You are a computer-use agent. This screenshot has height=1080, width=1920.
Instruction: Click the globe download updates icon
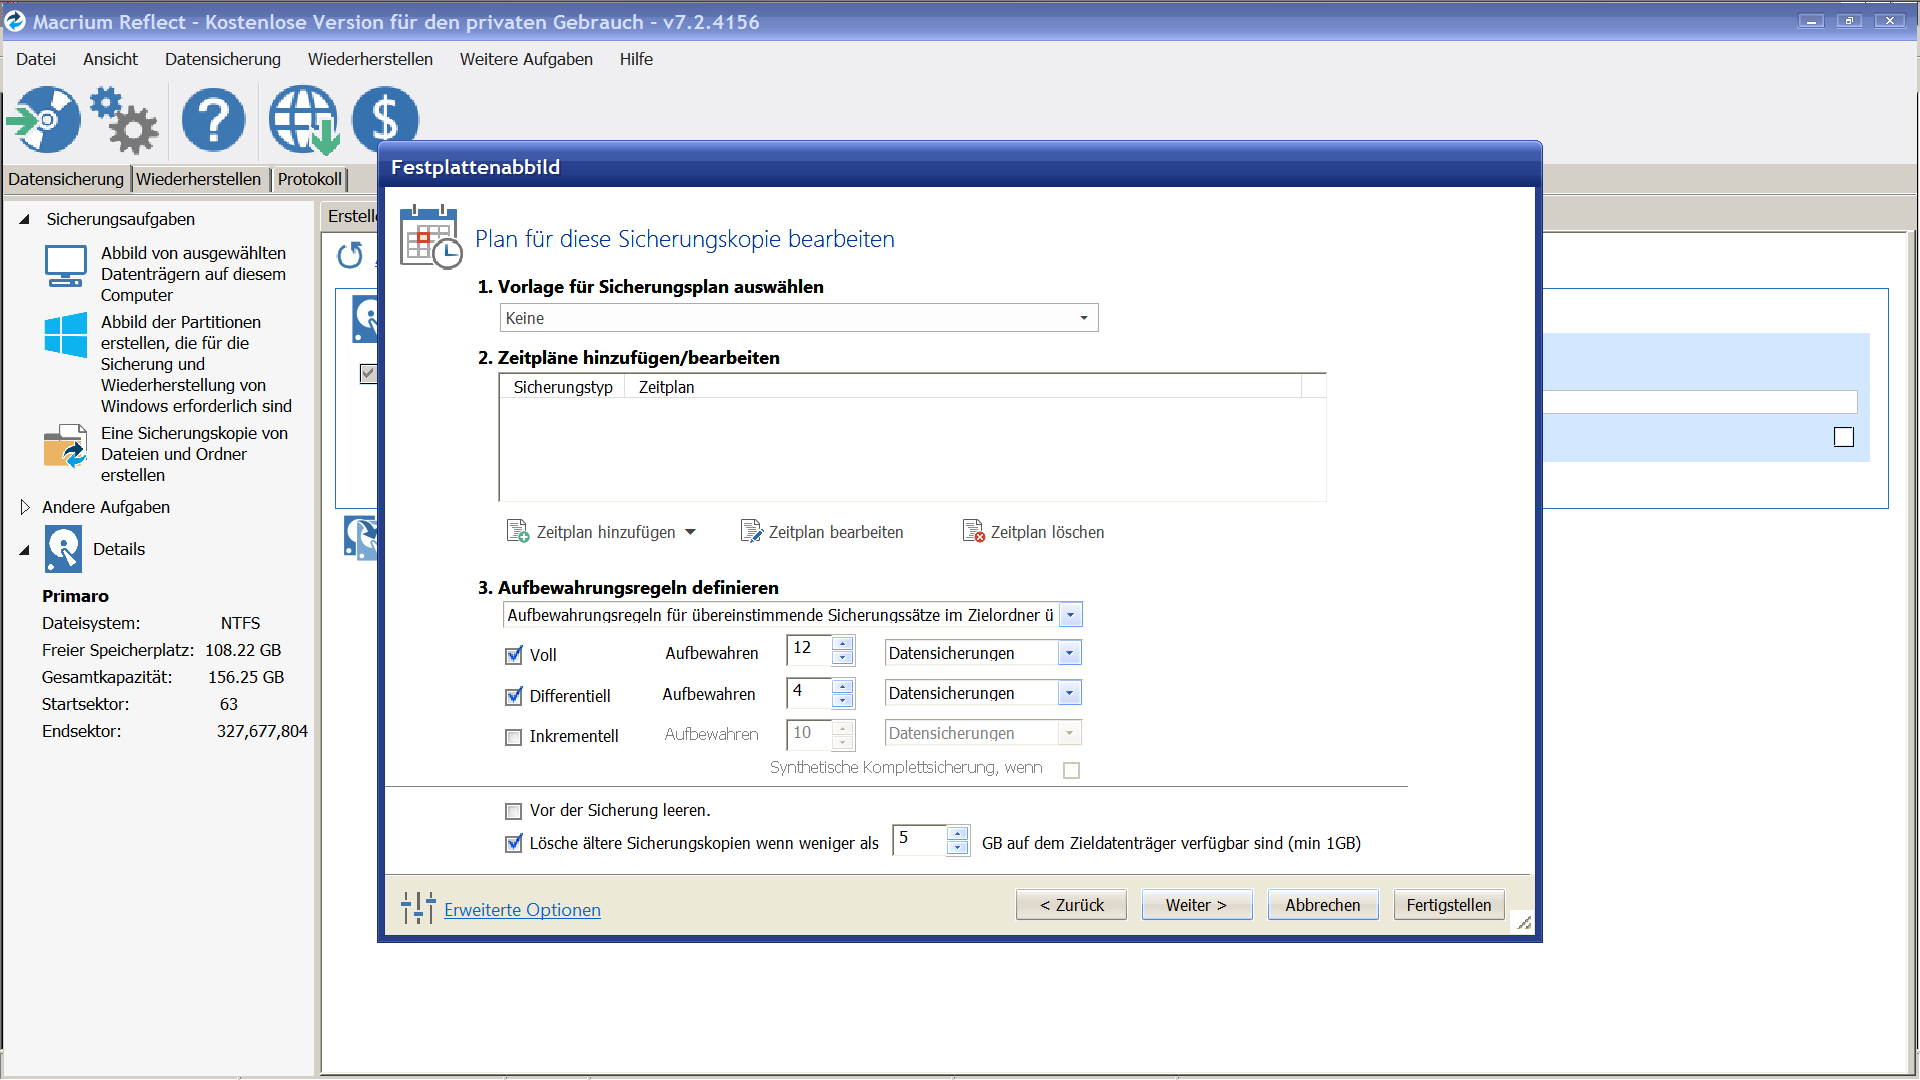click(303, 119)
